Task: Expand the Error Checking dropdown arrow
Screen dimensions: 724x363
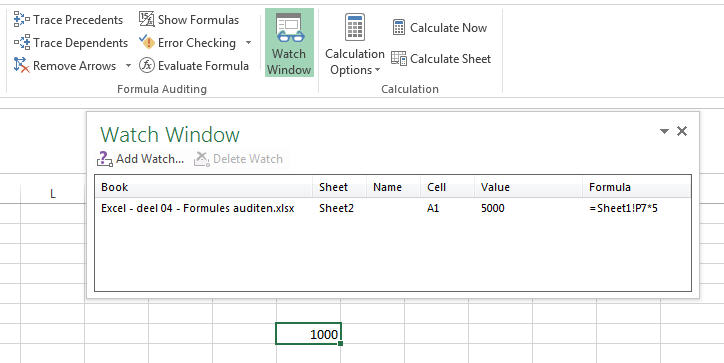Action: point(248,43)
